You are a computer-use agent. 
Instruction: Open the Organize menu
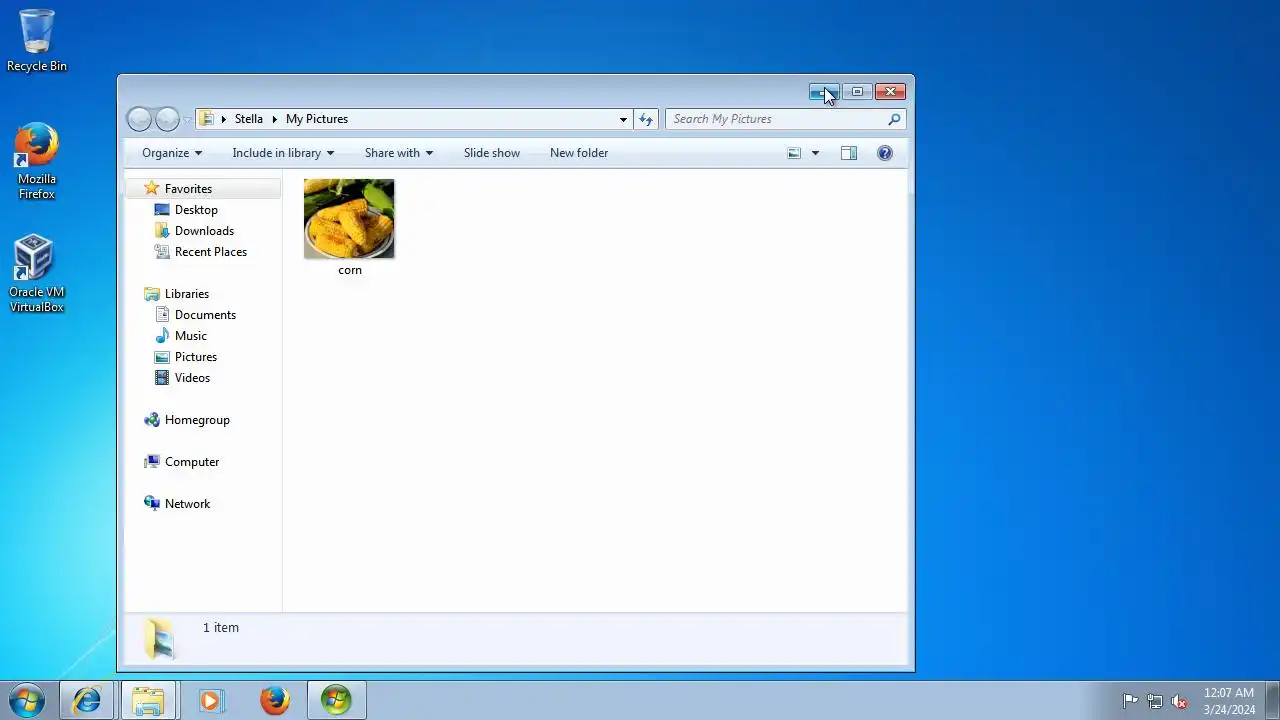[172, 153]
